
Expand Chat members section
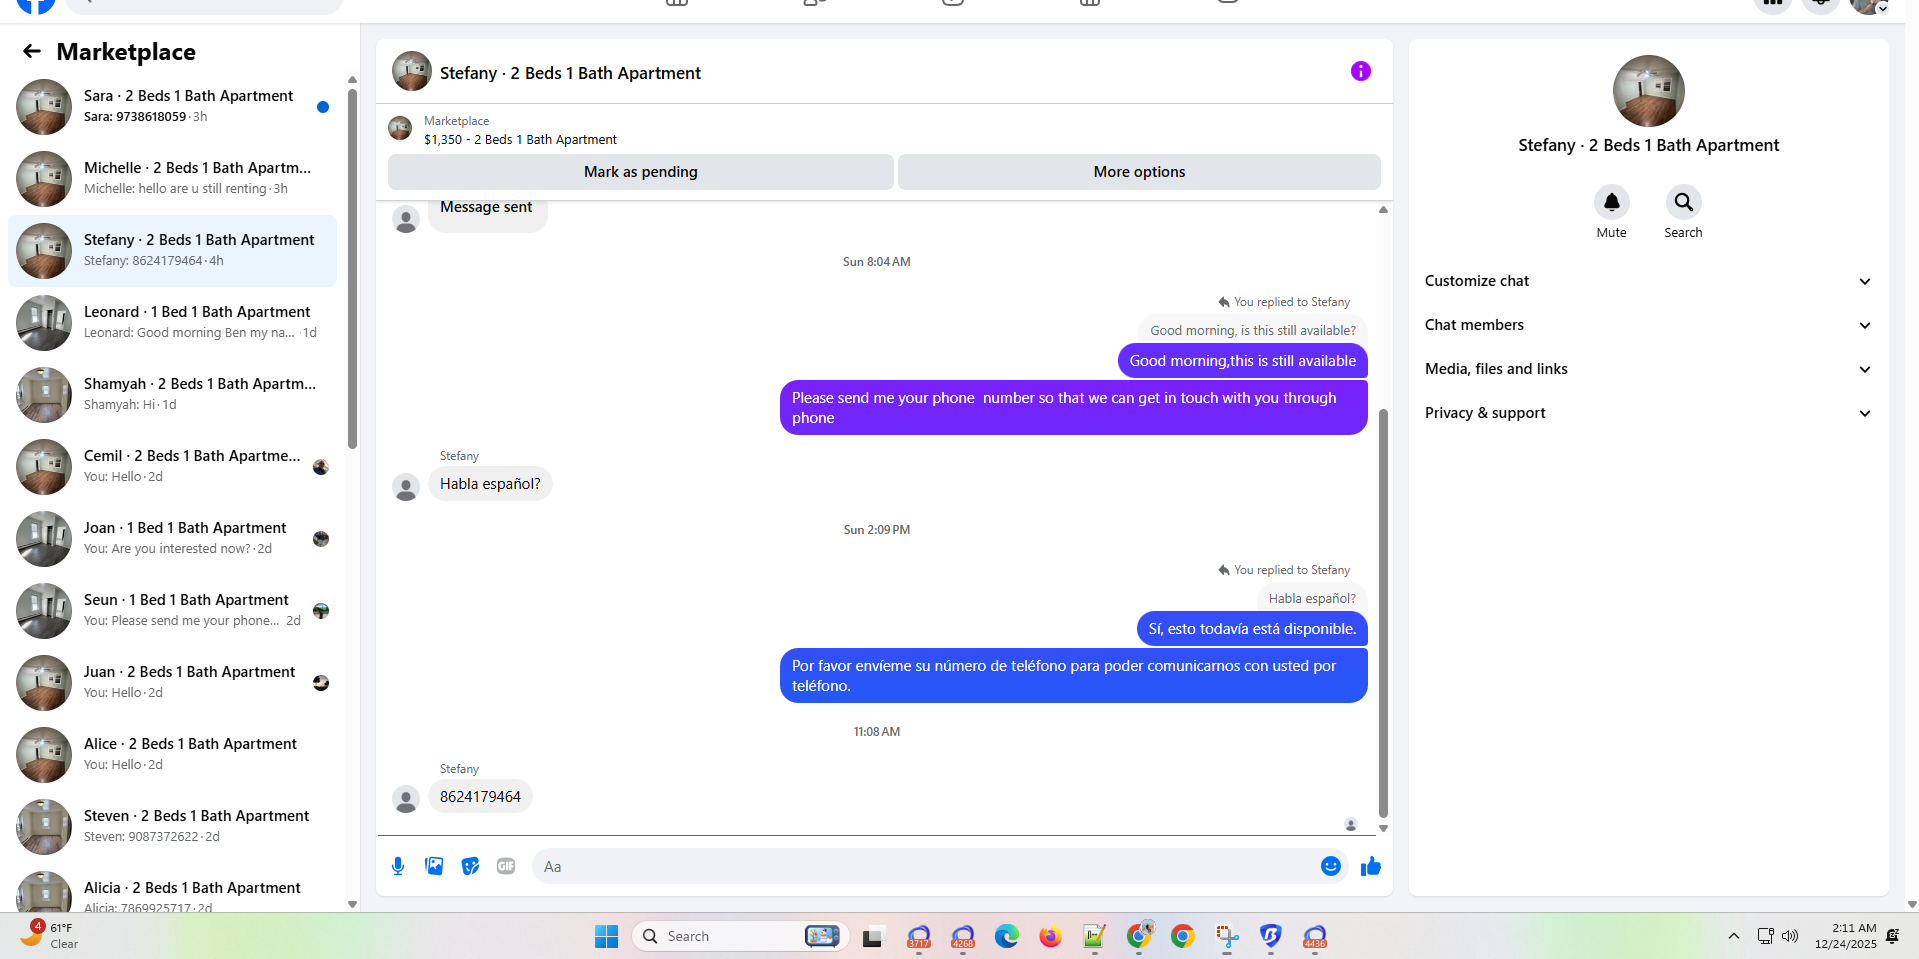1647,325
